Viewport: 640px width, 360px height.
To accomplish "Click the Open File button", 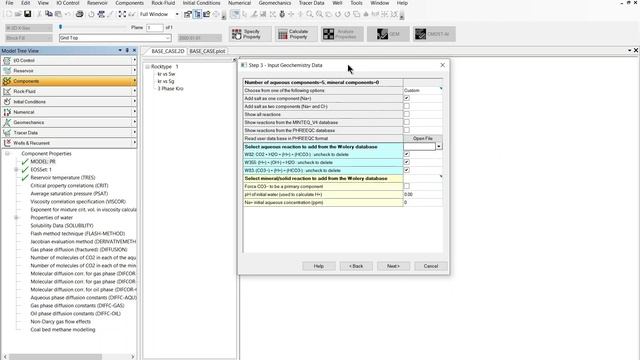I will tap(422, 138).
